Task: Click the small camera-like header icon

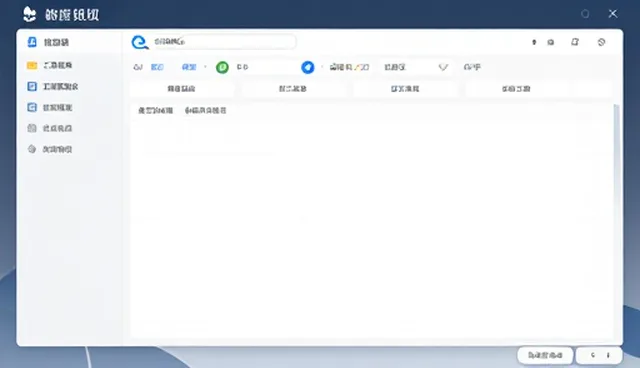Action: (x=551, y=42)
